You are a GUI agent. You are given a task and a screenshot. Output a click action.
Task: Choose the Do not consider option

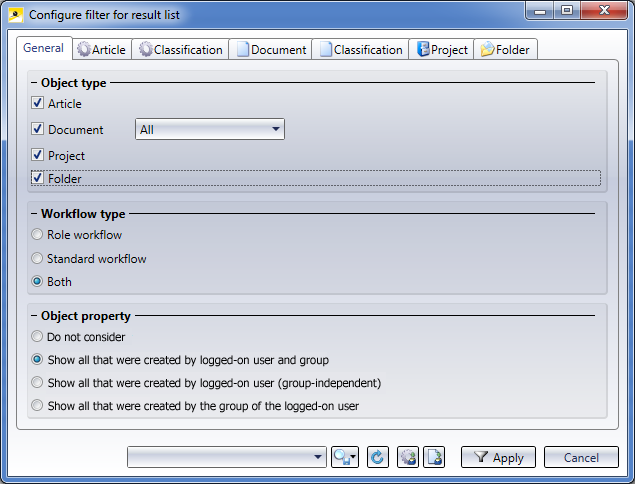coord(38,337)
